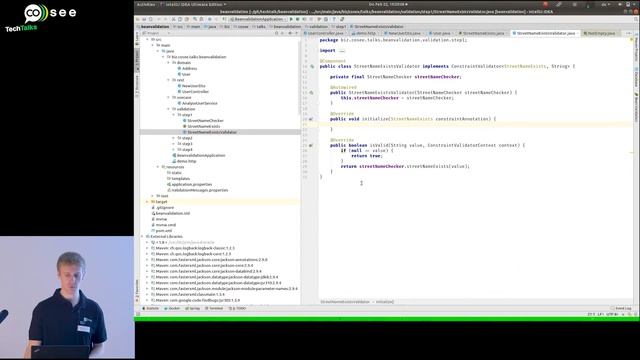Expand the External Libraries node
This screenshot has height=360, width=640.
tap(142, 236)
